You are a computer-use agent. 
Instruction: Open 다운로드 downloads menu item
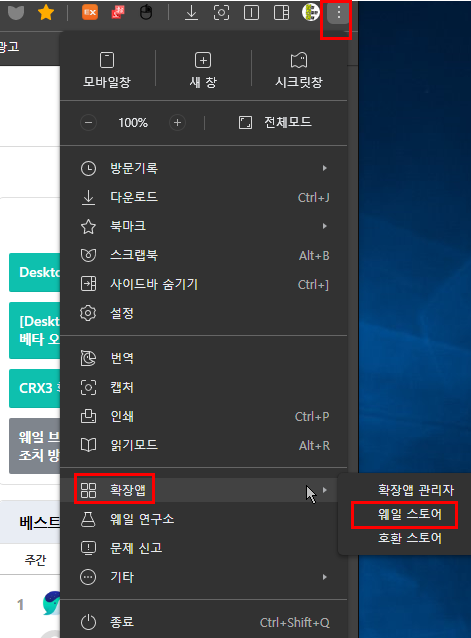coord(203,197)
